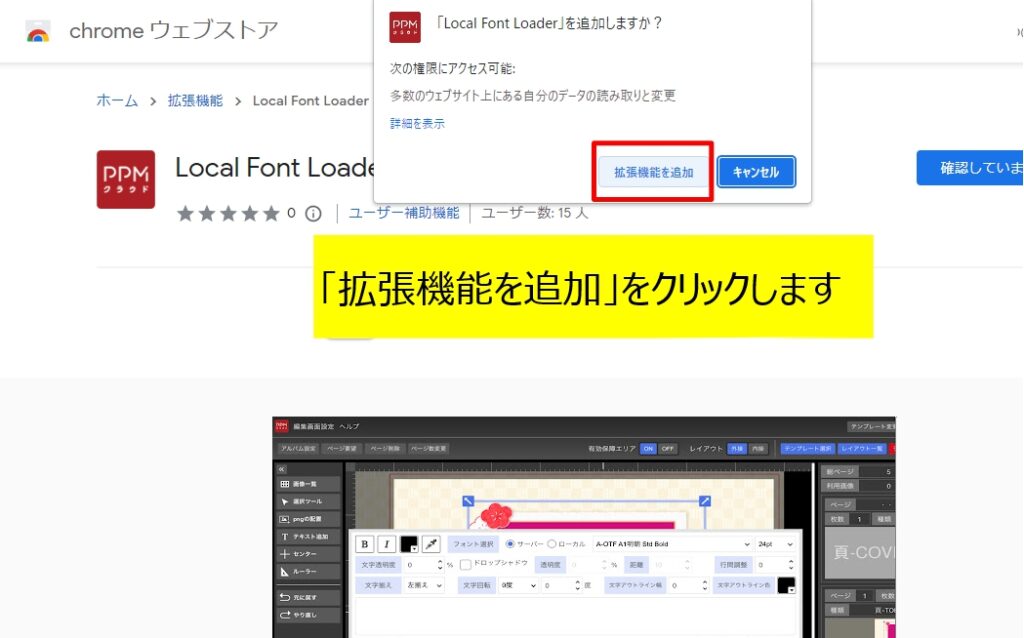
Task: Click the PPM icon in the dialog
Action: tap(405, 27)
